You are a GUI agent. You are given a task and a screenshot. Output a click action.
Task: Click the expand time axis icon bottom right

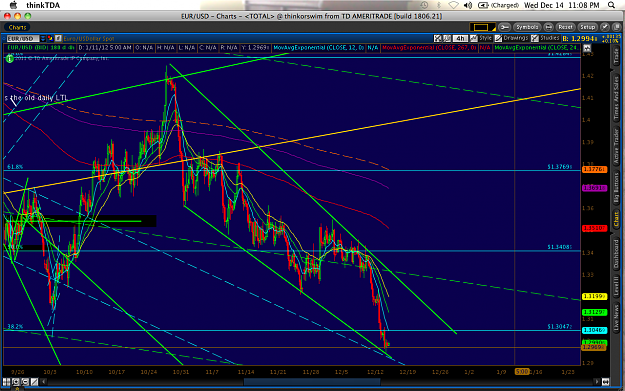pos(606,382)
